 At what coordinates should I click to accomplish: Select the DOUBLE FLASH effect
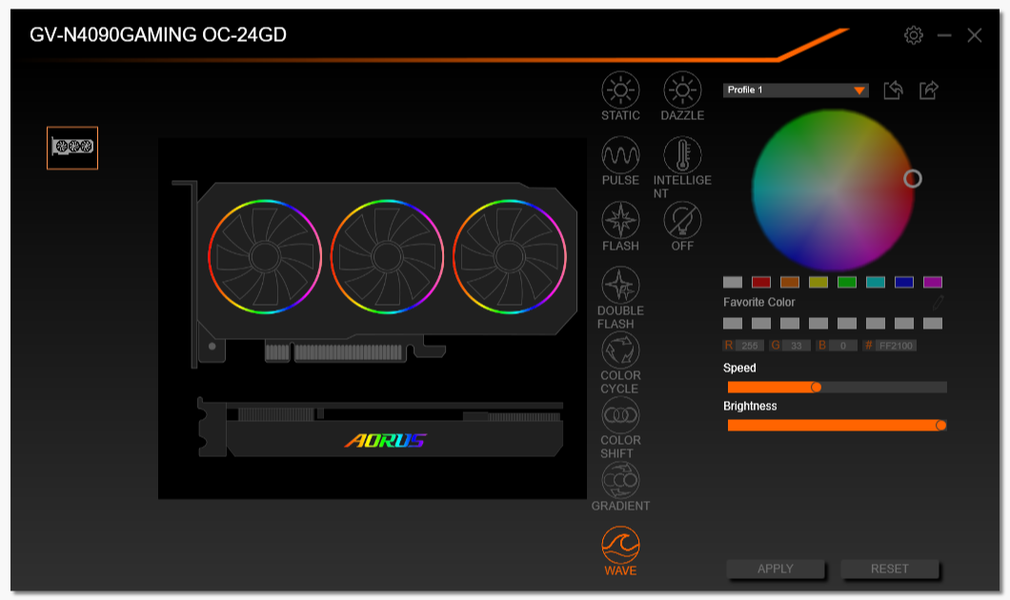click(620, 298)
